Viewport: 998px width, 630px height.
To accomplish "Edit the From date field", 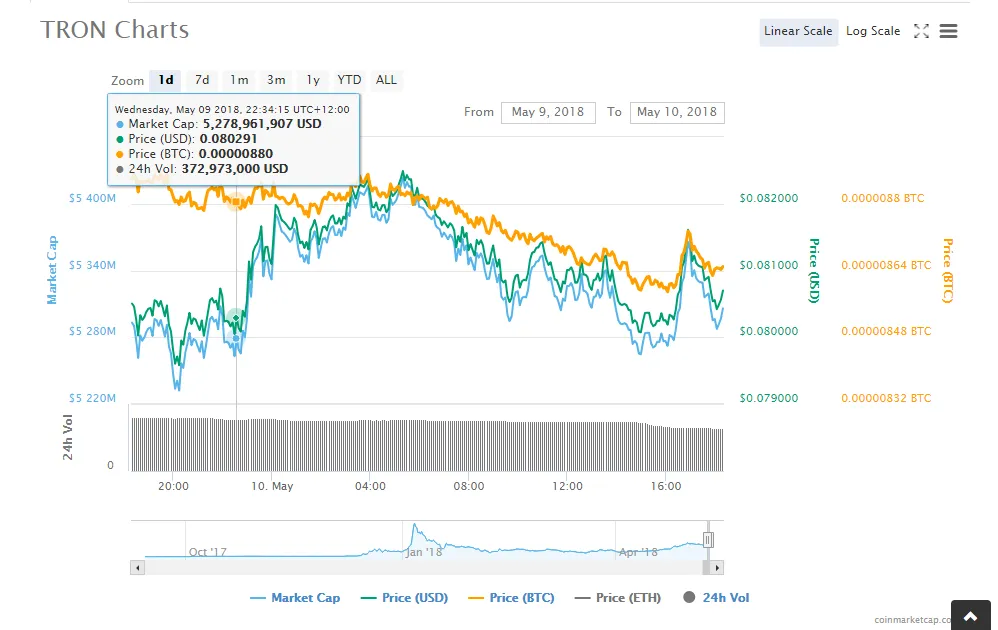I will point(548,113).
